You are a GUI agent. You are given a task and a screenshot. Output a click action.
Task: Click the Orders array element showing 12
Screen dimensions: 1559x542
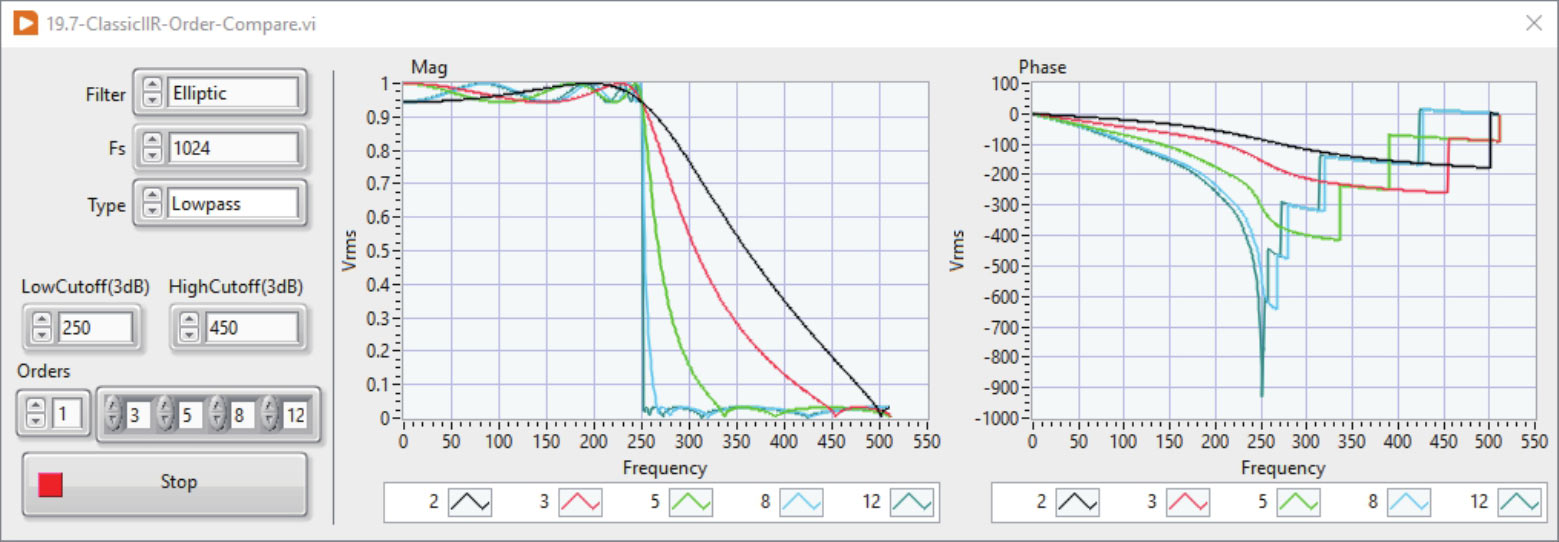click(294, 414)
